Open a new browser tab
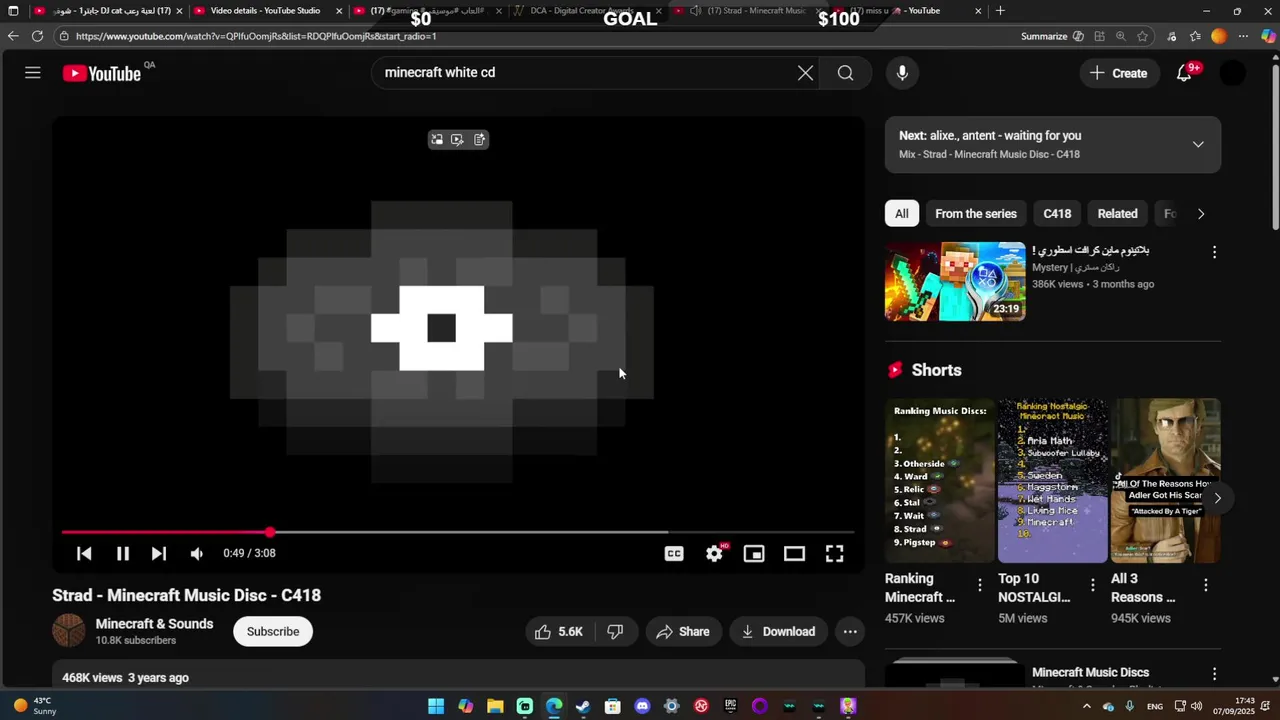The image size is (1280, 720). (1000, 11)
